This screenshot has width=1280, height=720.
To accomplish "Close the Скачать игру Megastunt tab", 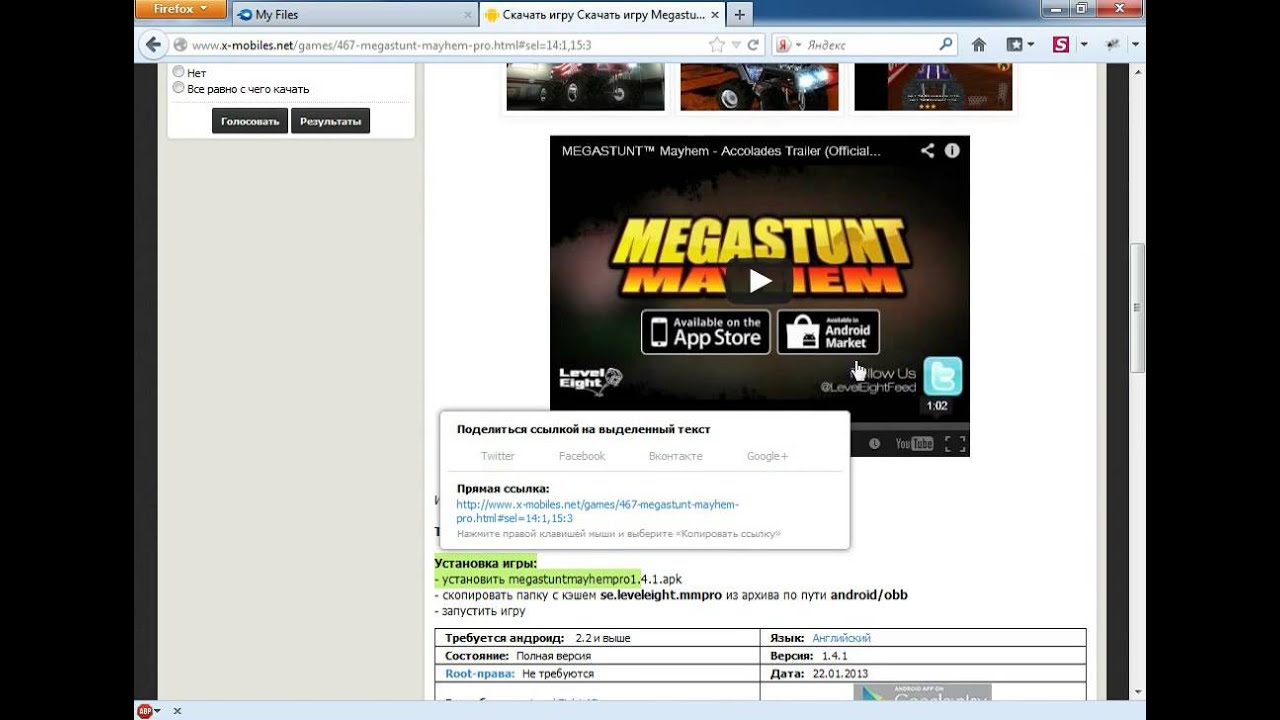I will [715, 15].
